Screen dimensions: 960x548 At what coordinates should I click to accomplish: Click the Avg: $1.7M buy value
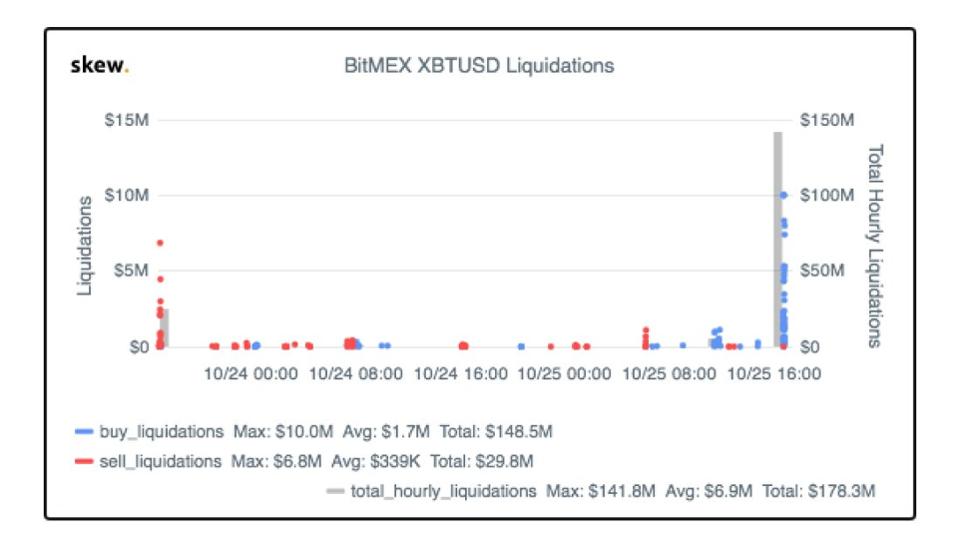[x=386, y=432]
